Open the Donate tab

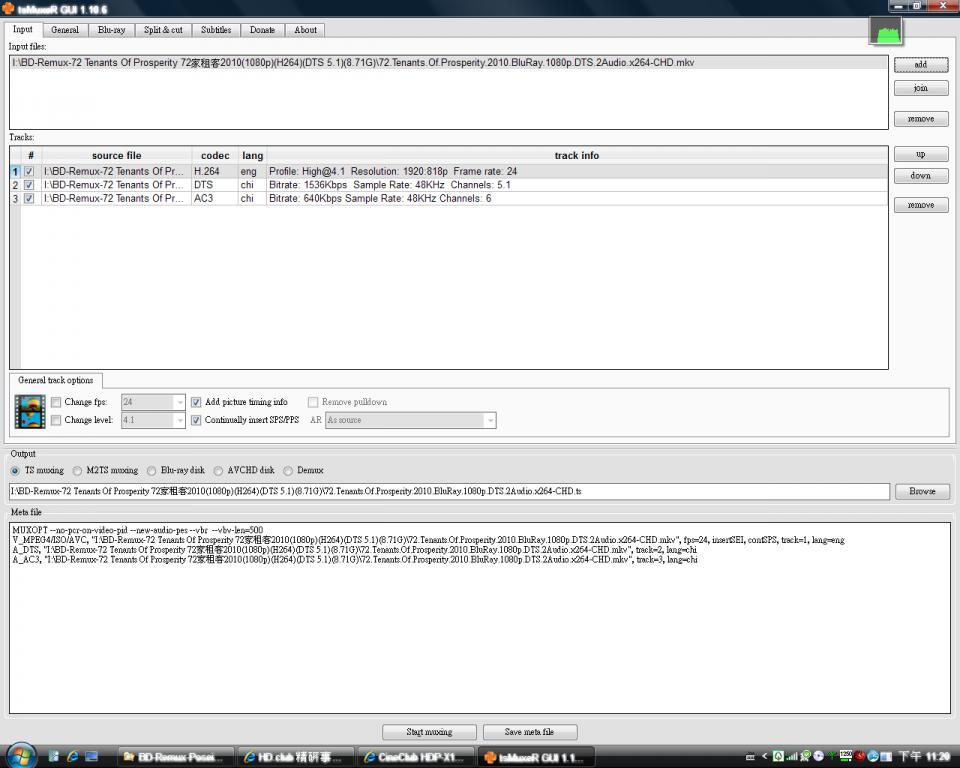[263, 30]
